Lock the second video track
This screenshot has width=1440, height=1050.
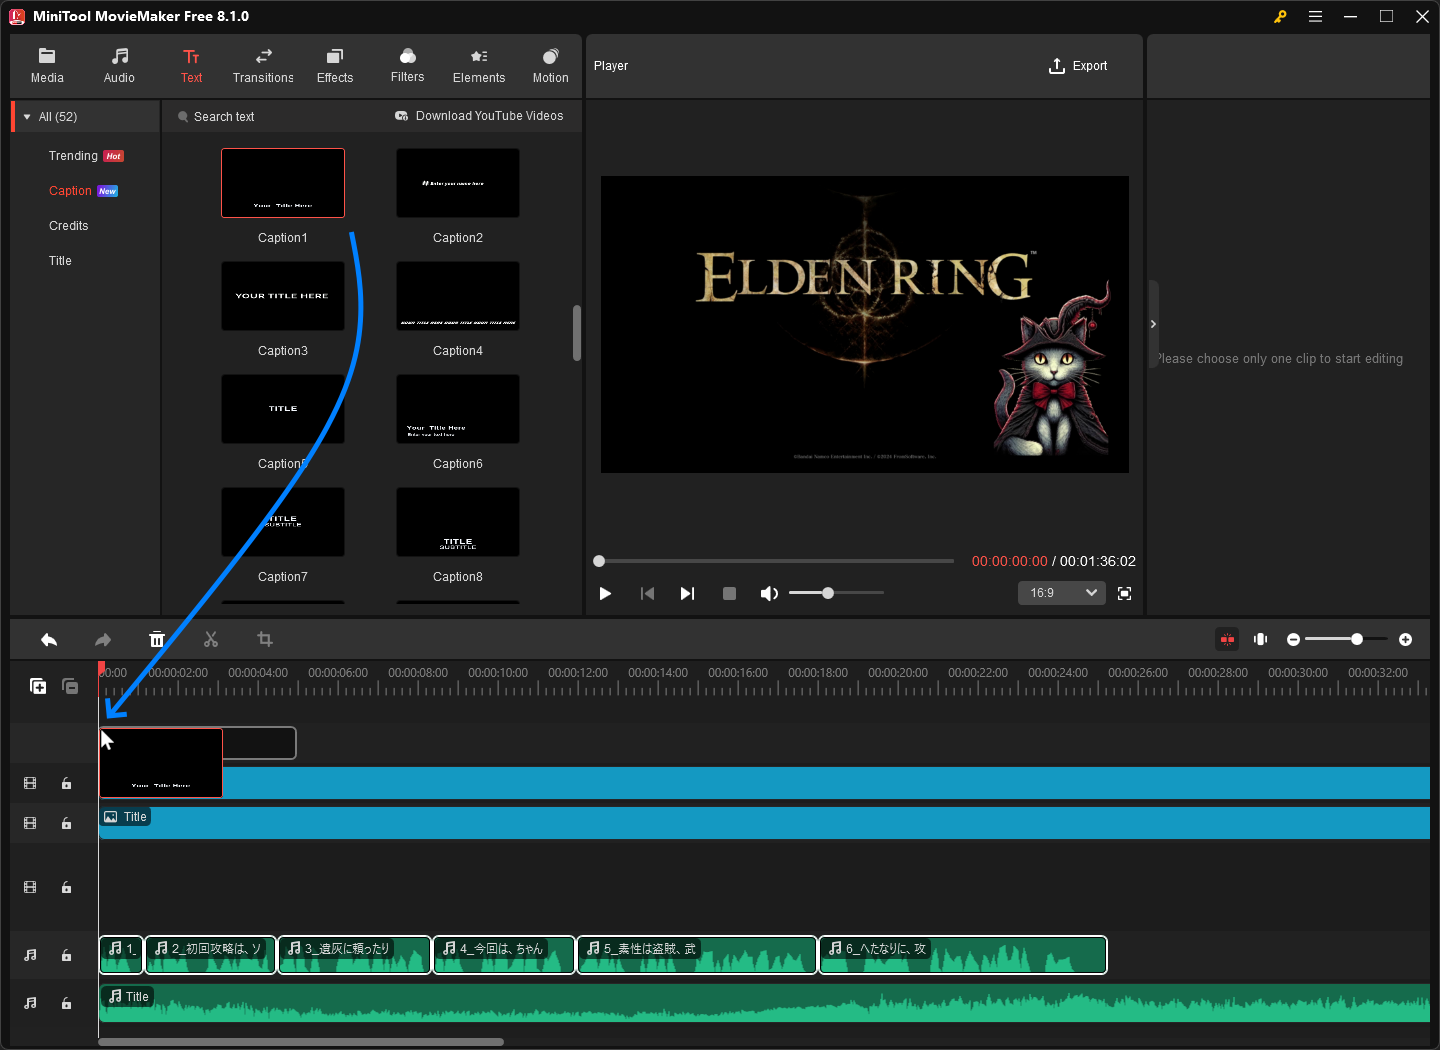(66, 824)
